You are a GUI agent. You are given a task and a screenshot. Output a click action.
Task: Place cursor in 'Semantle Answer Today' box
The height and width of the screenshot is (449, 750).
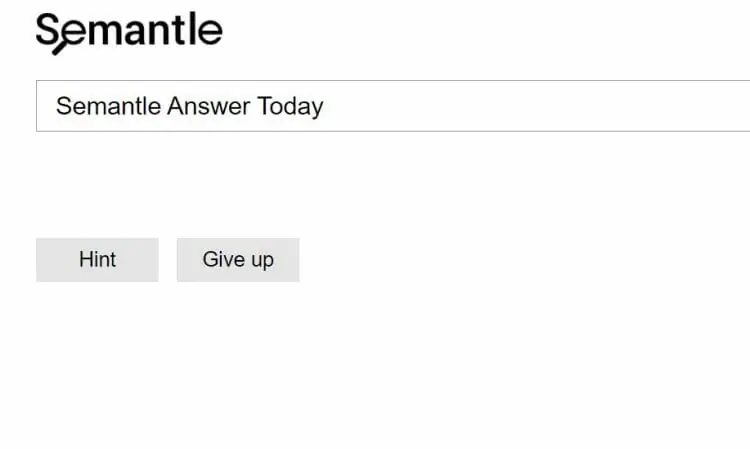[393, 106]
